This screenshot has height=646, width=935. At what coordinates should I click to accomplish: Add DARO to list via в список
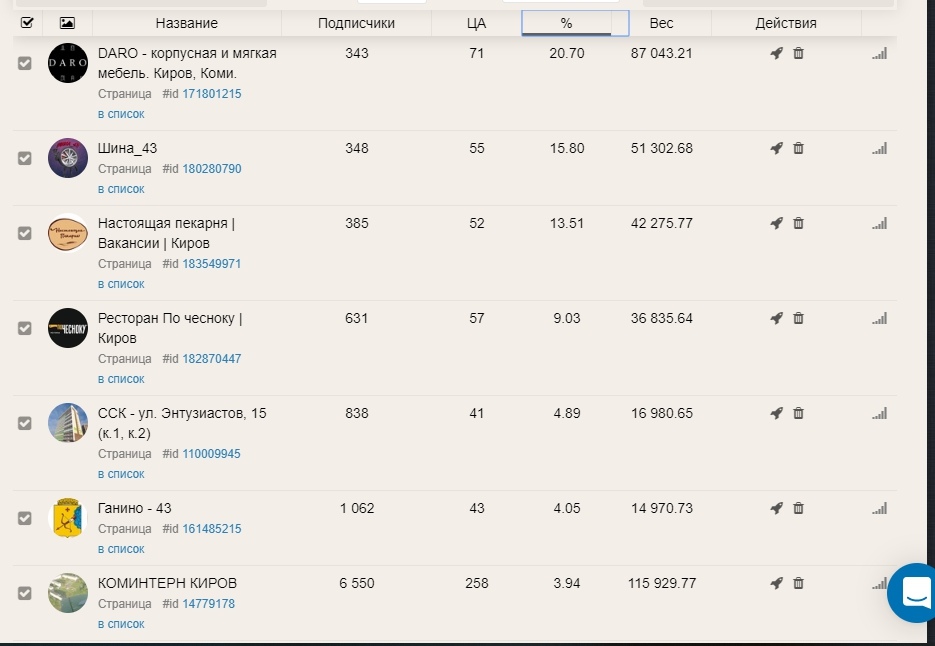click(121, 114)
